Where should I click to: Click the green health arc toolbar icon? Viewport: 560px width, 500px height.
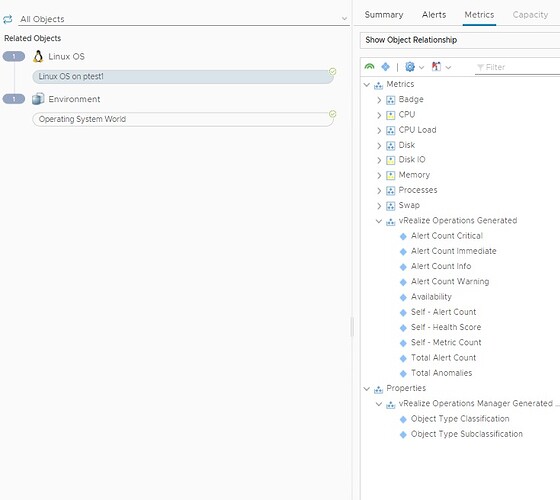[369, 67]
